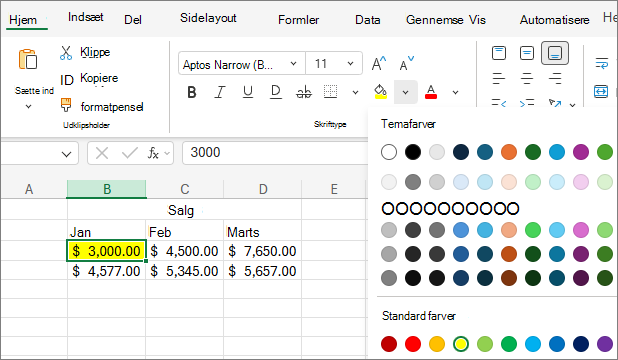The height and width of the screenshot is (360, 618).
Task: Open the borders dropdown arrow
Action: click(x=355, y=93)
